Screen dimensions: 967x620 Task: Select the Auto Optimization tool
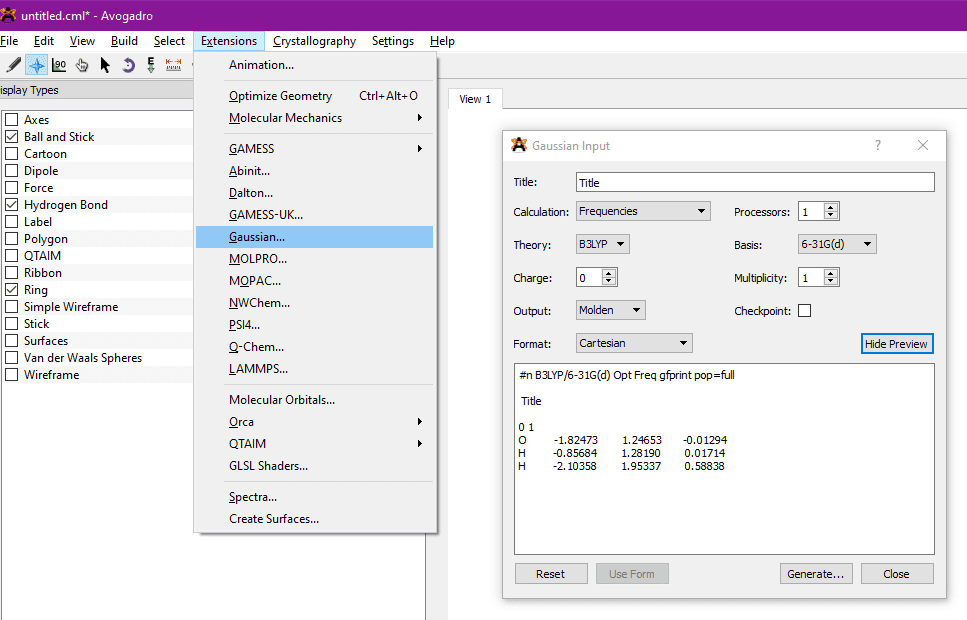[151, 65]
